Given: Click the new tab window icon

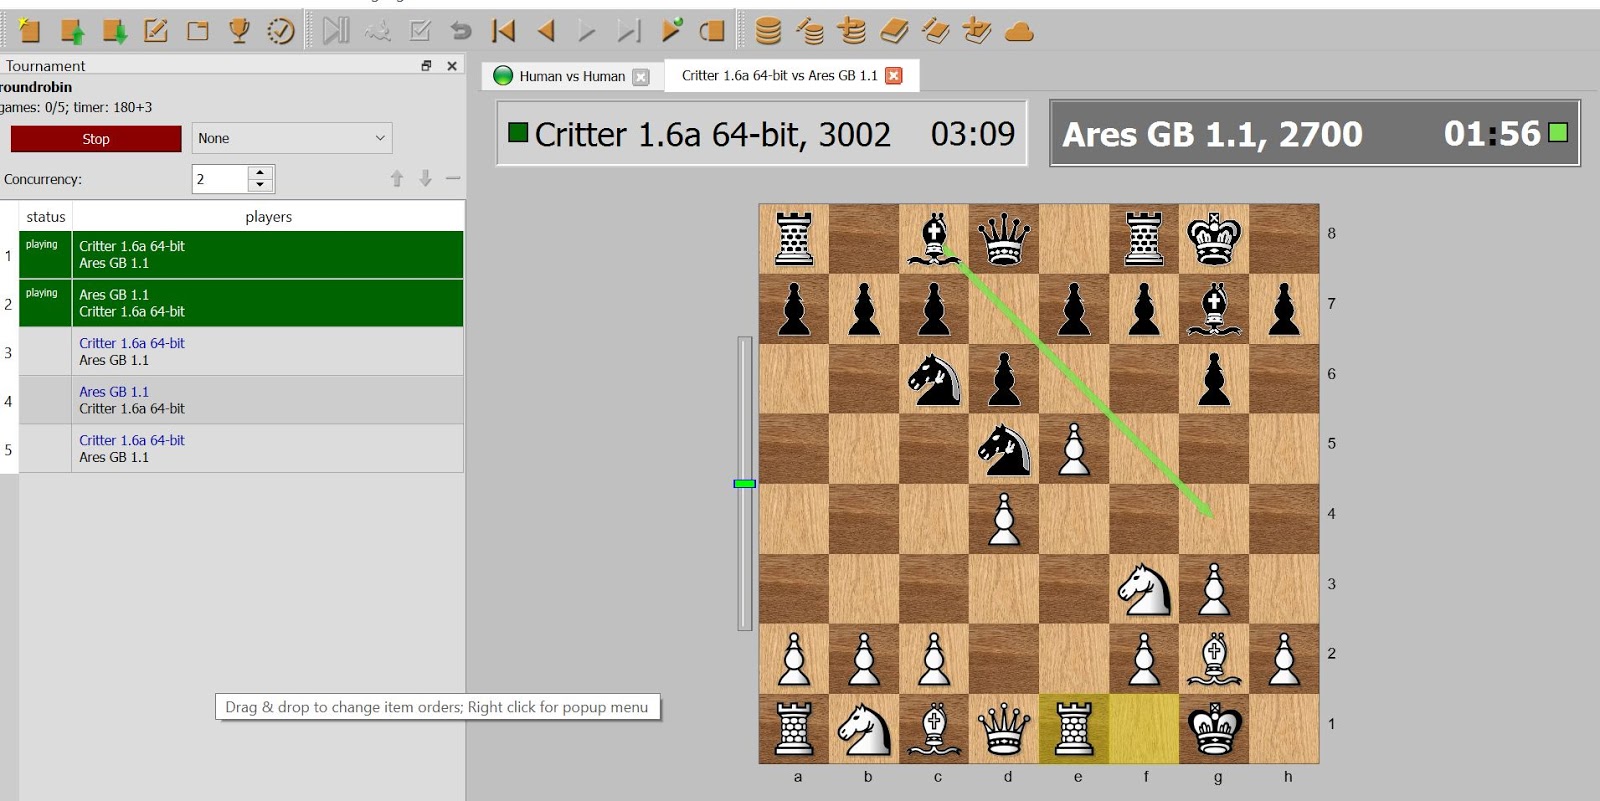Looking at the screenshot, I should [x=198, y=31].
